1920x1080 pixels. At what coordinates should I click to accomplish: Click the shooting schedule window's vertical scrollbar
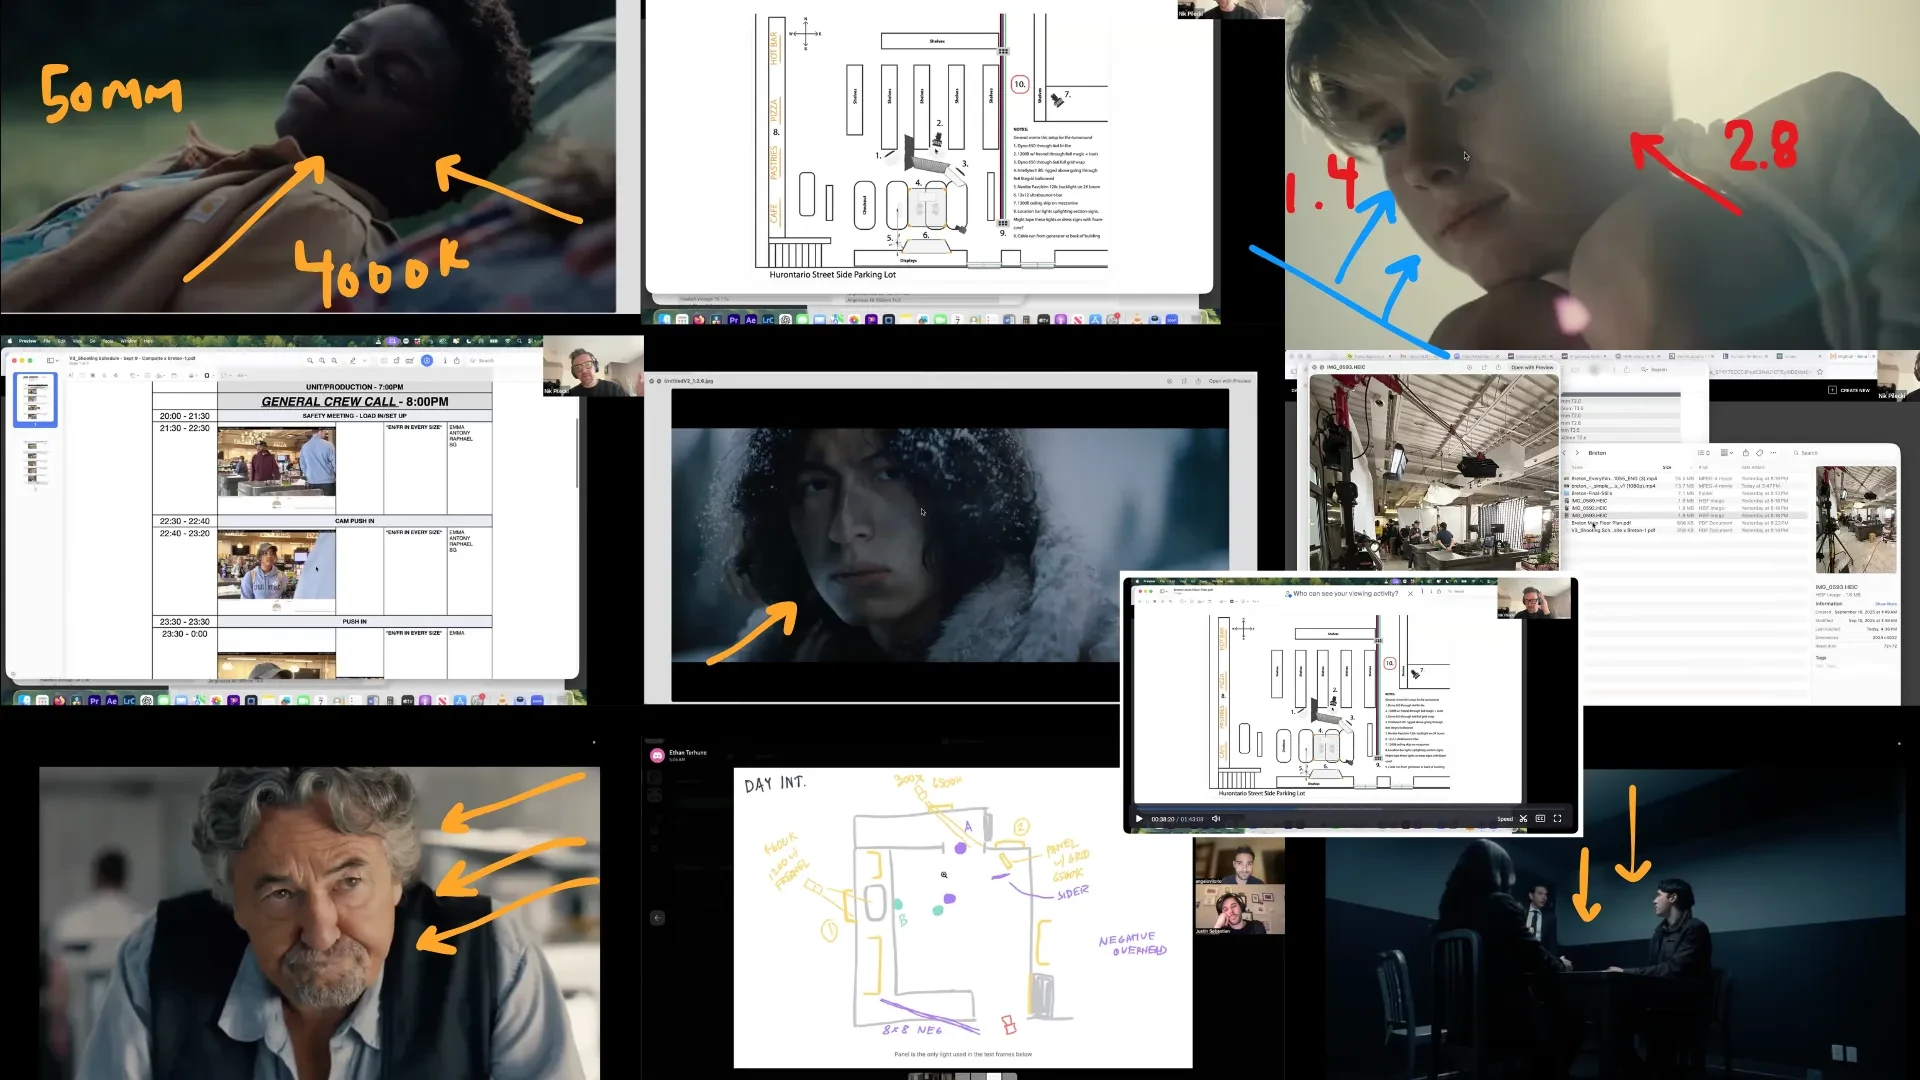[577, 453]
